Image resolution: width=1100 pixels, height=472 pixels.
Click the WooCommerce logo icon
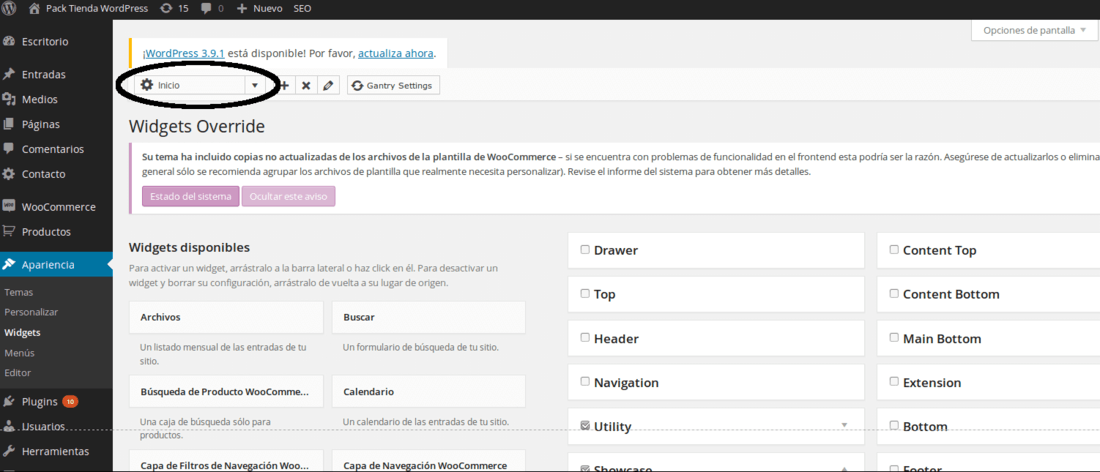[9, 206]
